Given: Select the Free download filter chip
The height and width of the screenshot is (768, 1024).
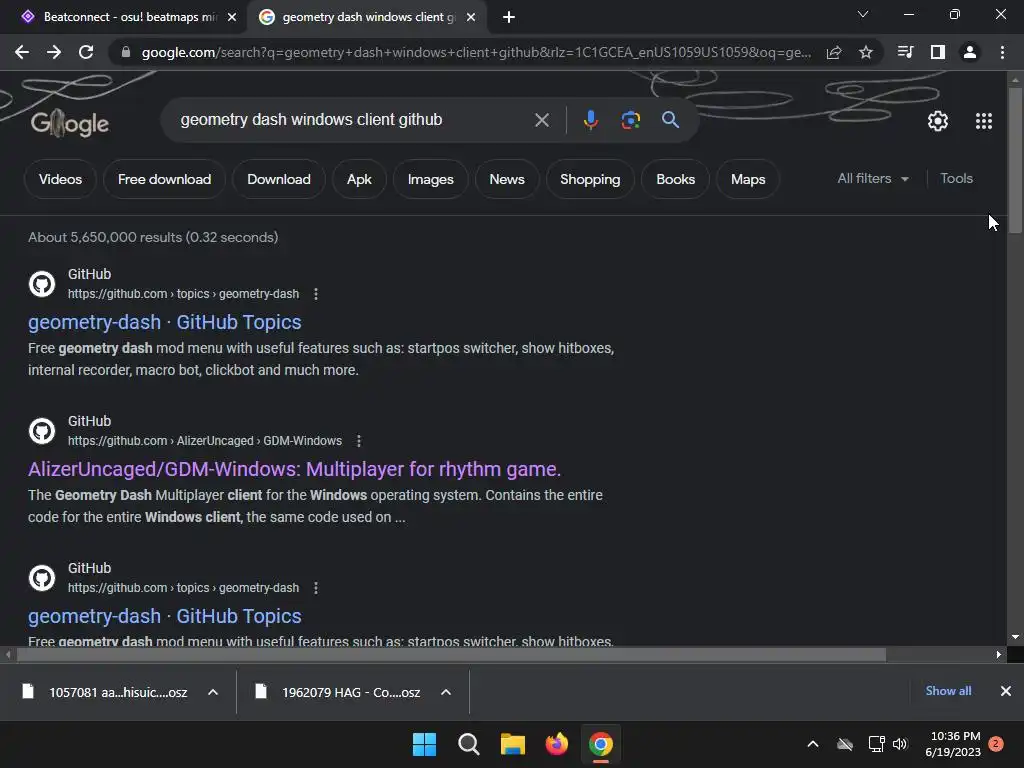Looking at the screenshot, I should [x=165, y=179].
